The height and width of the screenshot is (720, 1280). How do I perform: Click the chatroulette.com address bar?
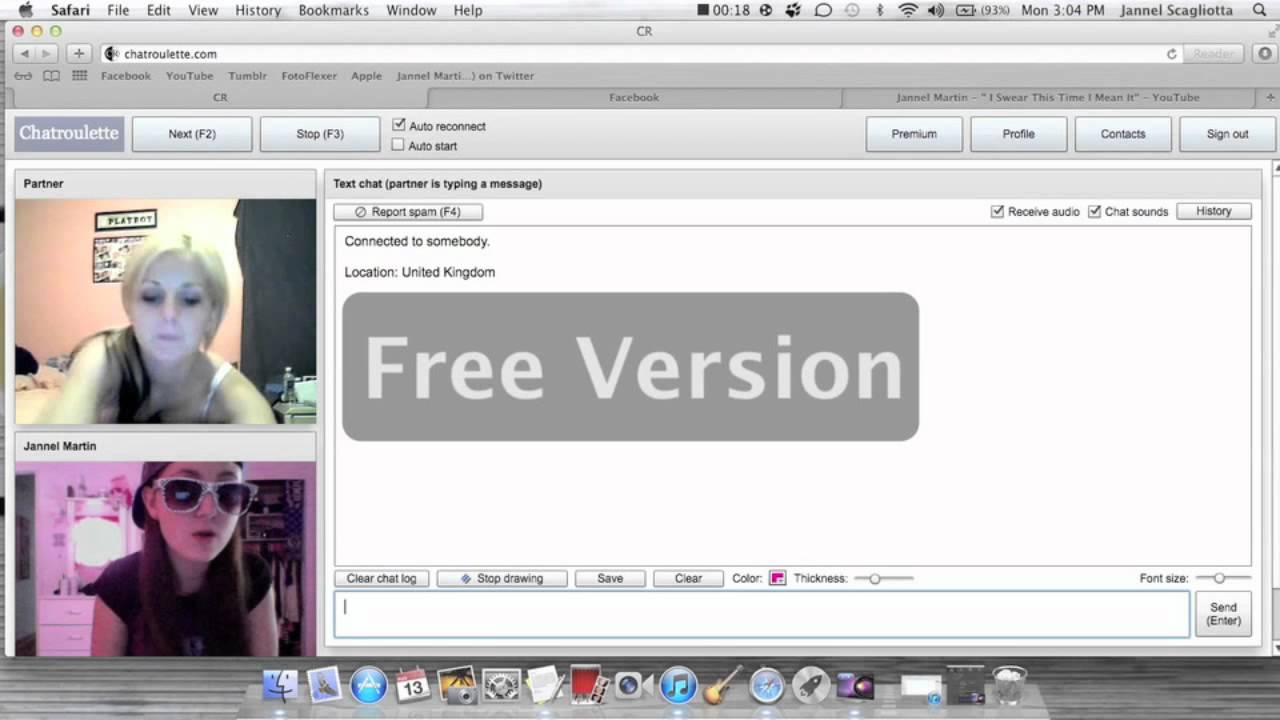[x=640, y=54]
